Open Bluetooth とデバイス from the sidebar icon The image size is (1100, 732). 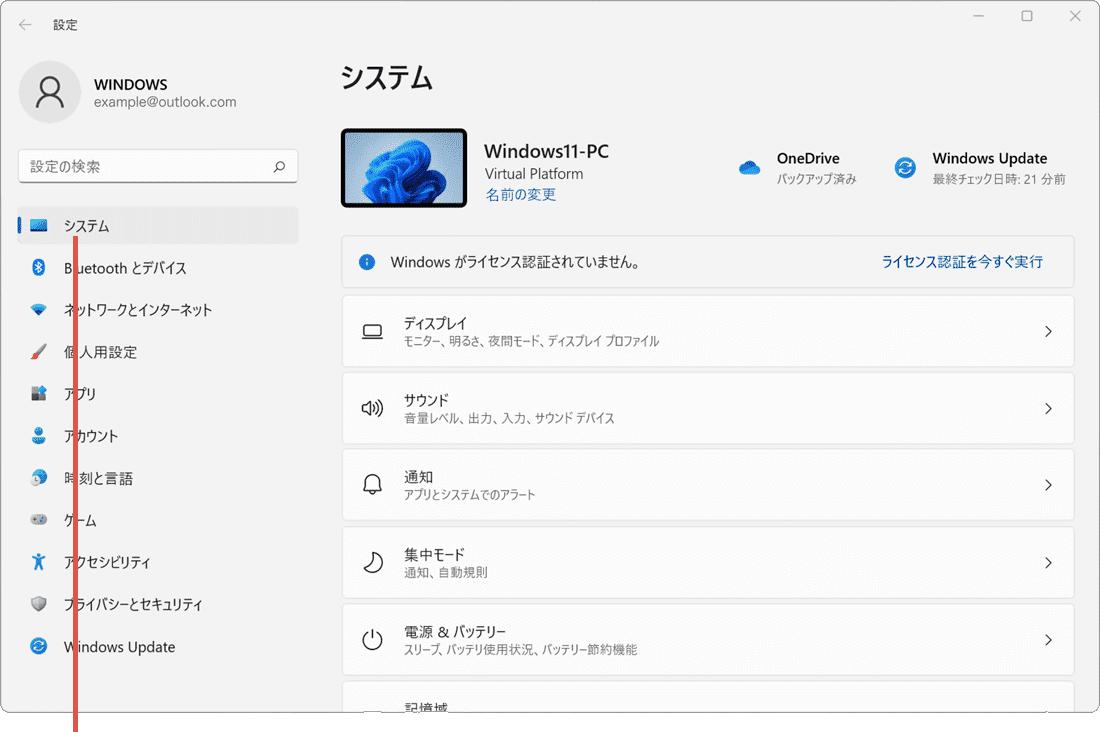38,268
